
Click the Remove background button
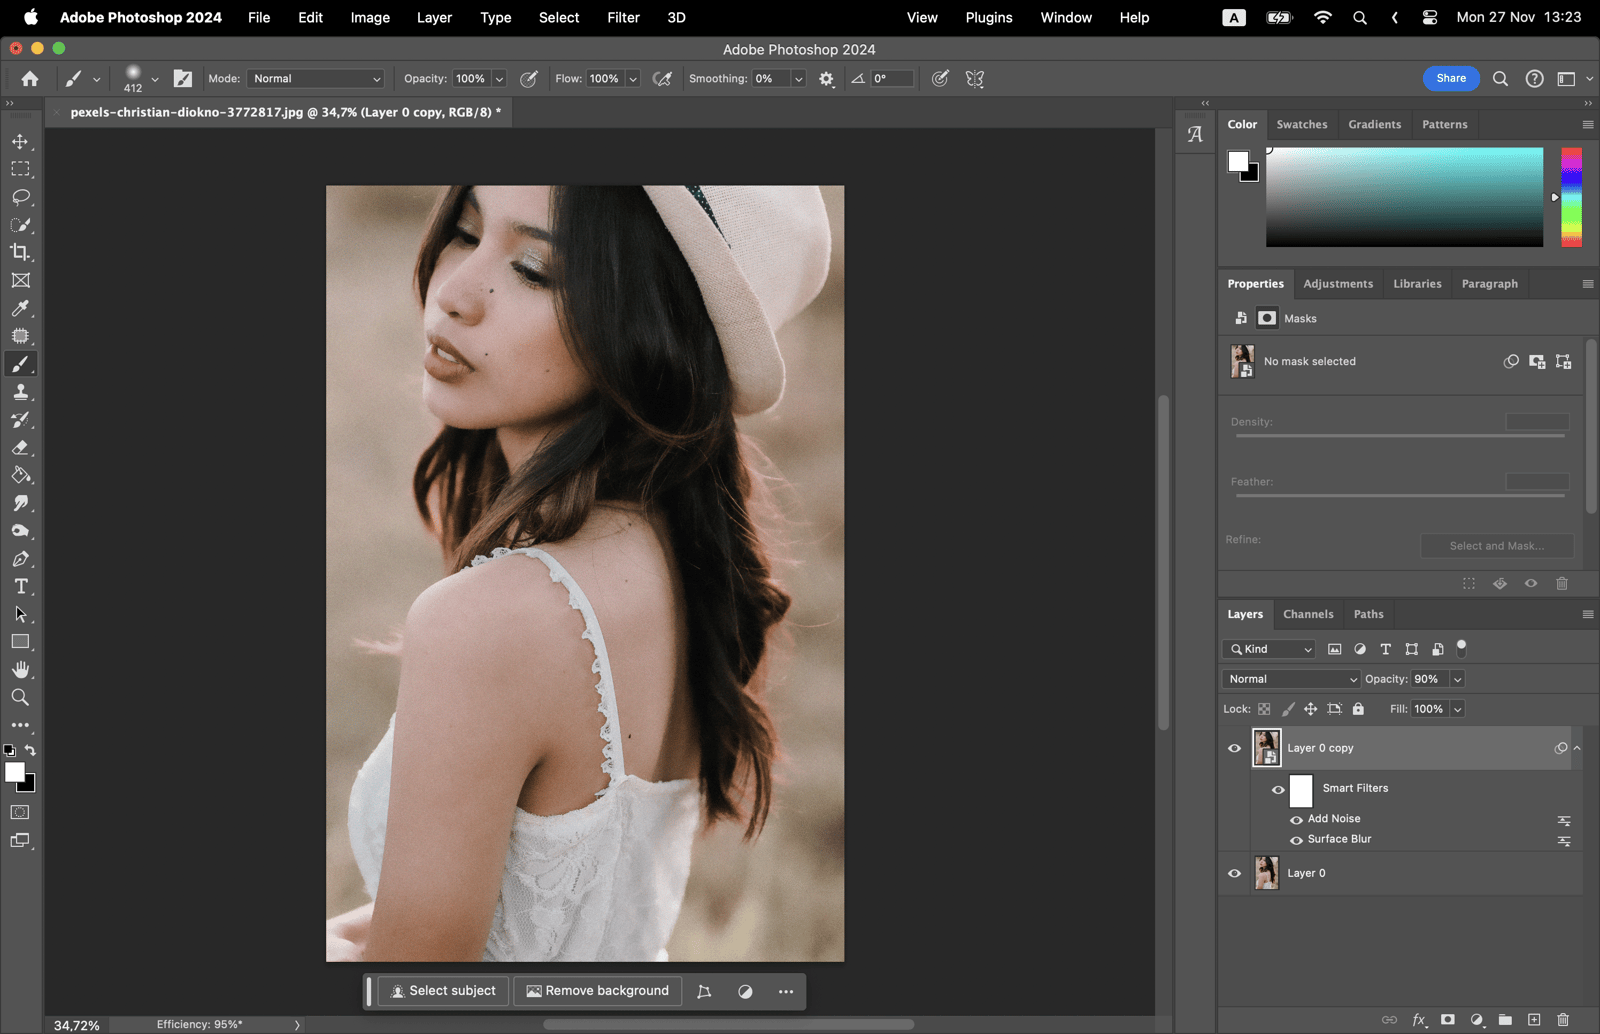tap(598, 991)
